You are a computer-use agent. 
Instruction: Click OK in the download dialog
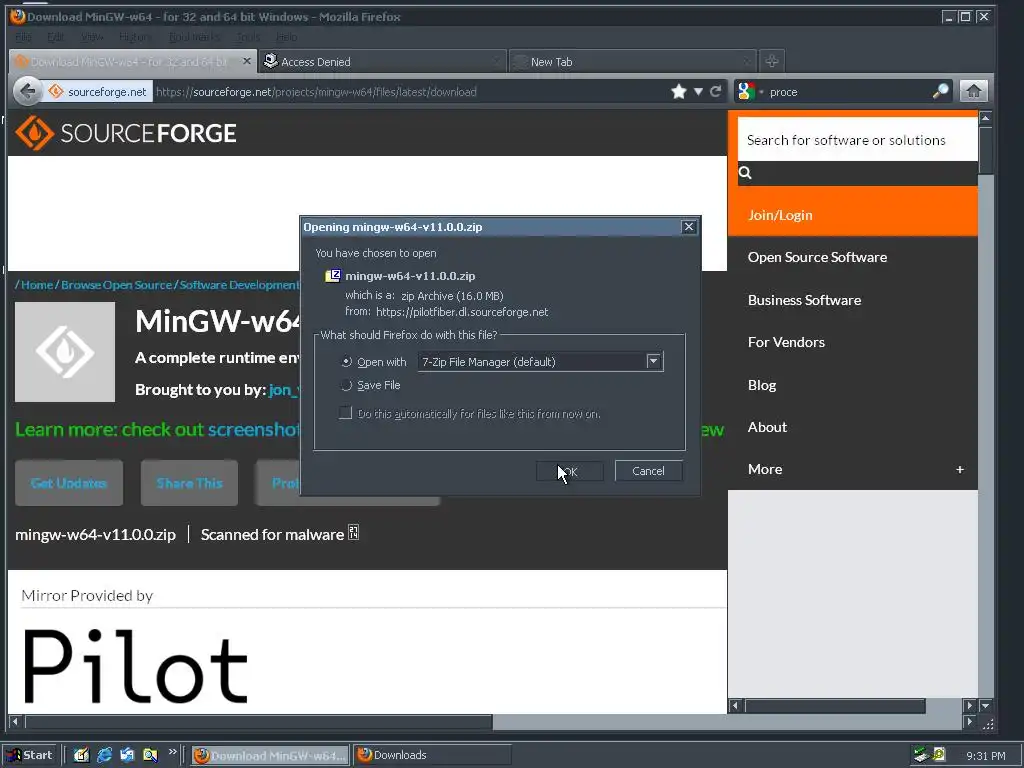[569, 471]
